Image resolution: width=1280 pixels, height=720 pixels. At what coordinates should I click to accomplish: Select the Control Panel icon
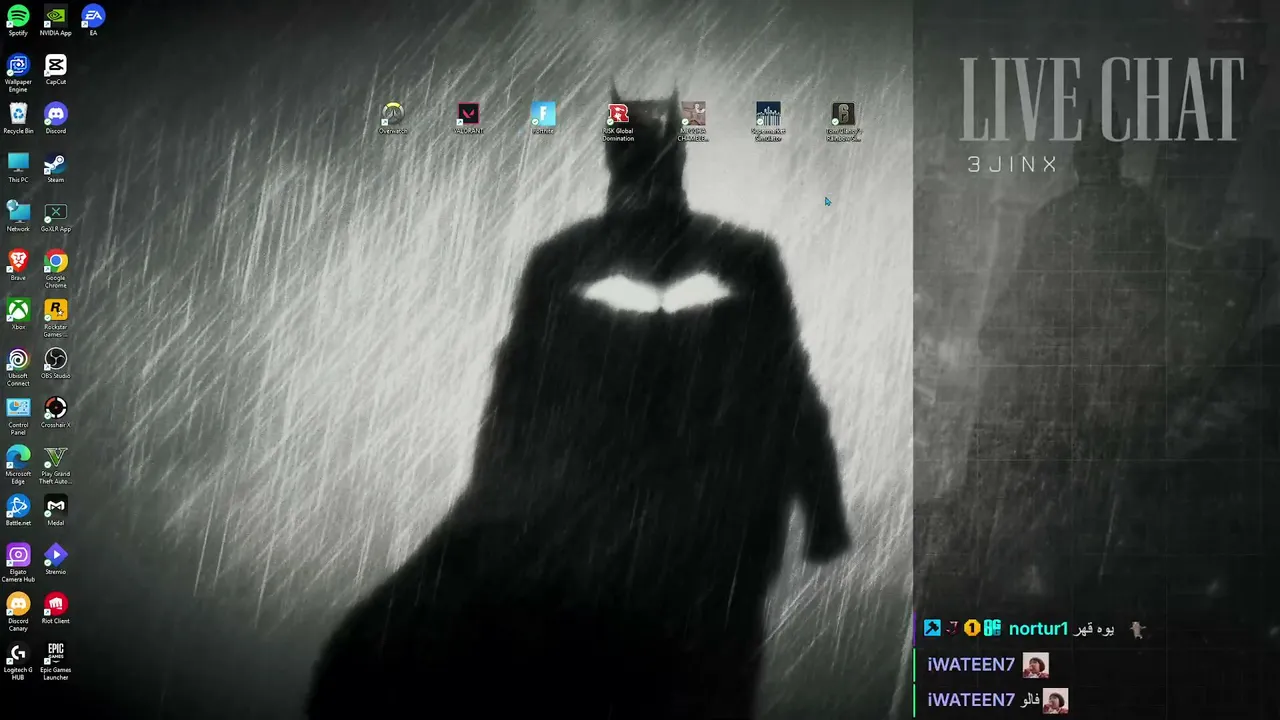point(18,417)
